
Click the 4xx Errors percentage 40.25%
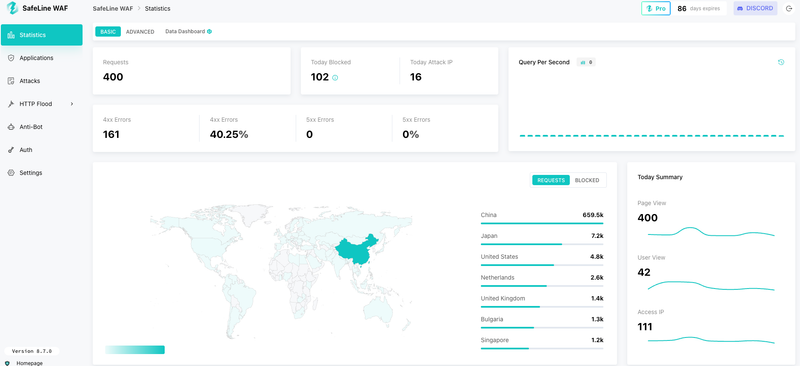pyautogui.click(x=229, y=135)
